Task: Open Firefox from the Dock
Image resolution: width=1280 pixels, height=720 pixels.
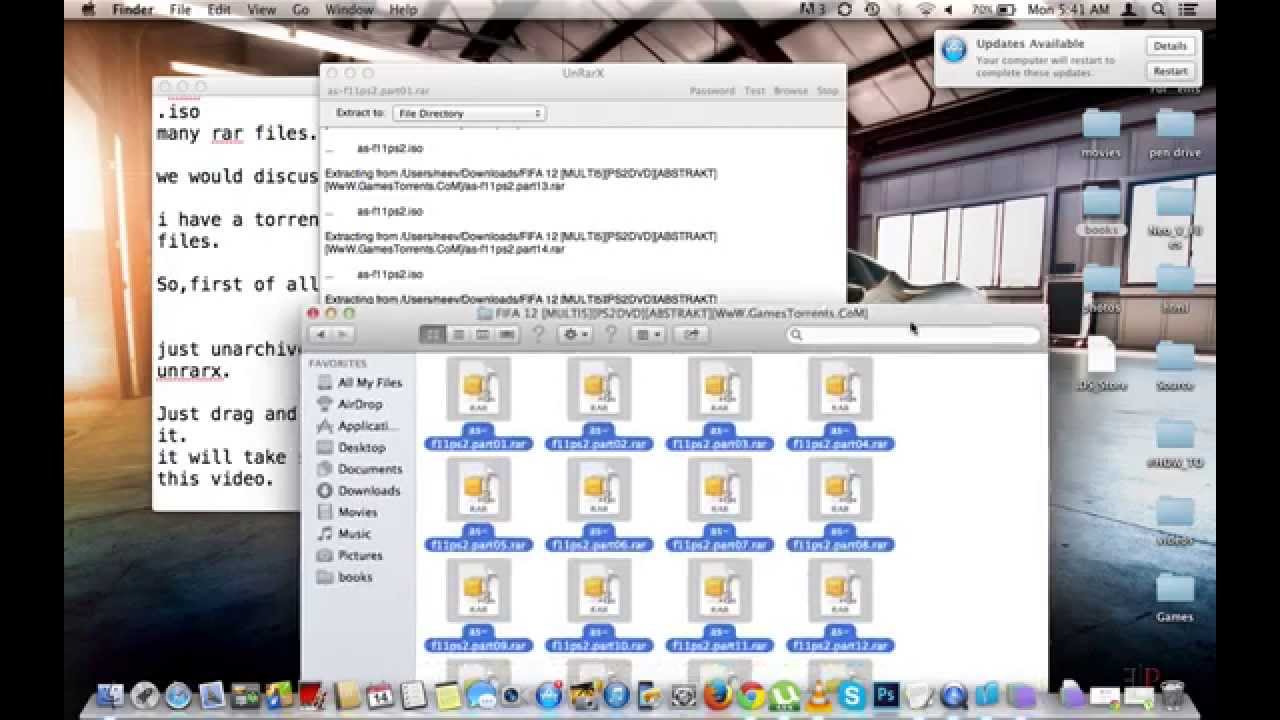Action: click(717, 695)
